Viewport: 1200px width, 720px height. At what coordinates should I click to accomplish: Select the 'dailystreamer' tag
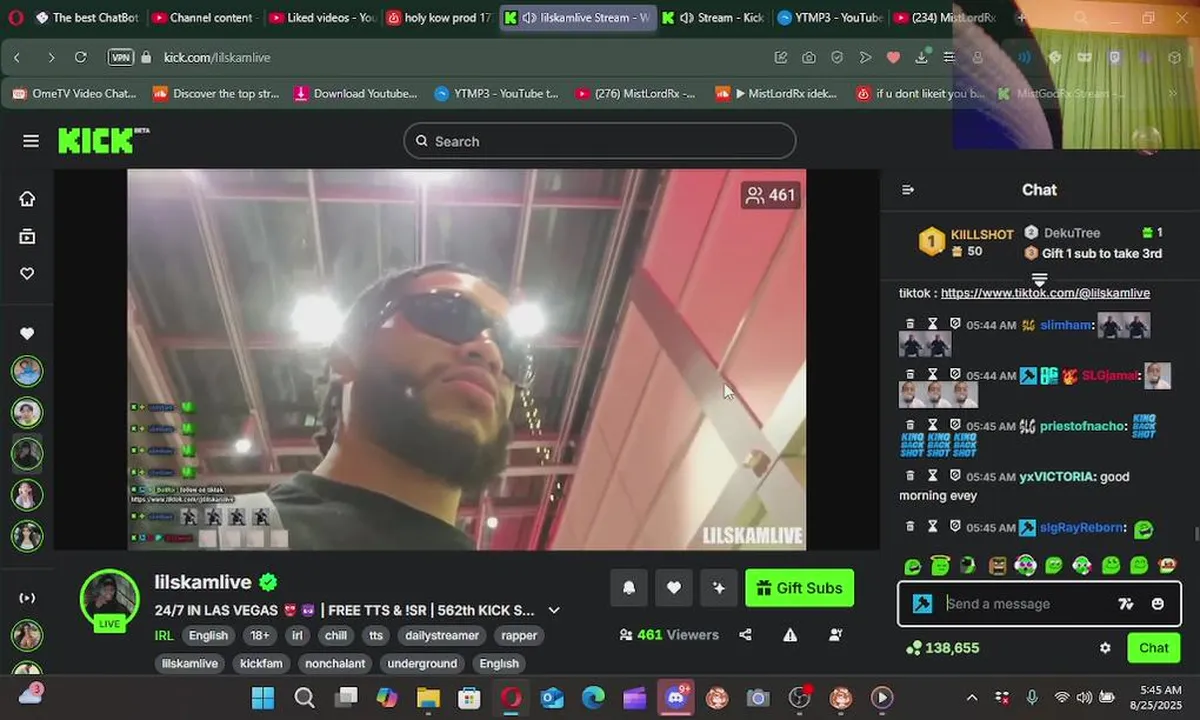pos(442,635)
